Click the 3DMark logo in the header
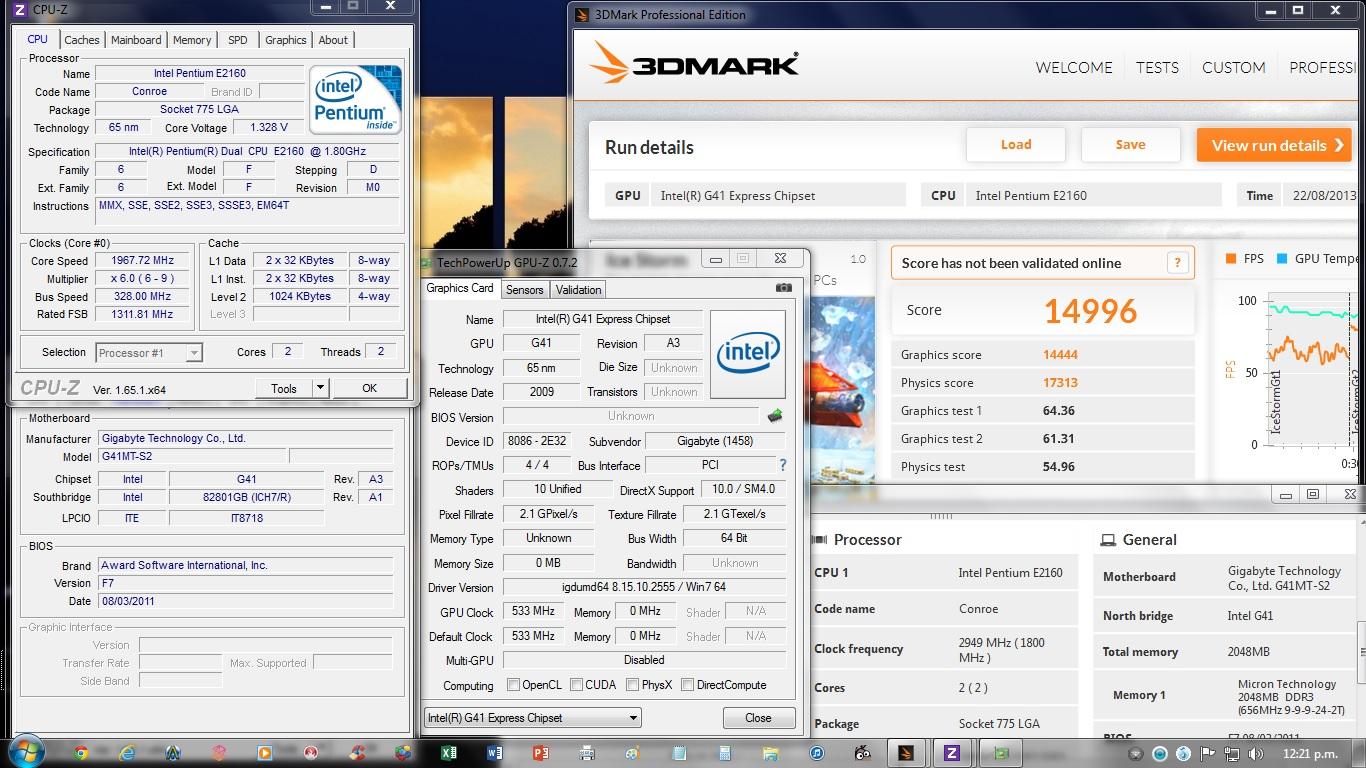Screen dimensions: 1366x768 pyautogui.click(x=693, y=64)
